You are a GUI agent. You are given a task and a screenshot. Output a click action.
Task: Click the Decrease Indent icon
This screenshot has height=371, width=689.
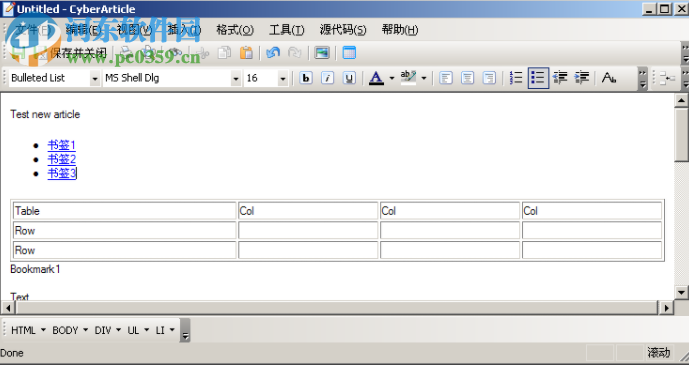click(x=560, y=78)
